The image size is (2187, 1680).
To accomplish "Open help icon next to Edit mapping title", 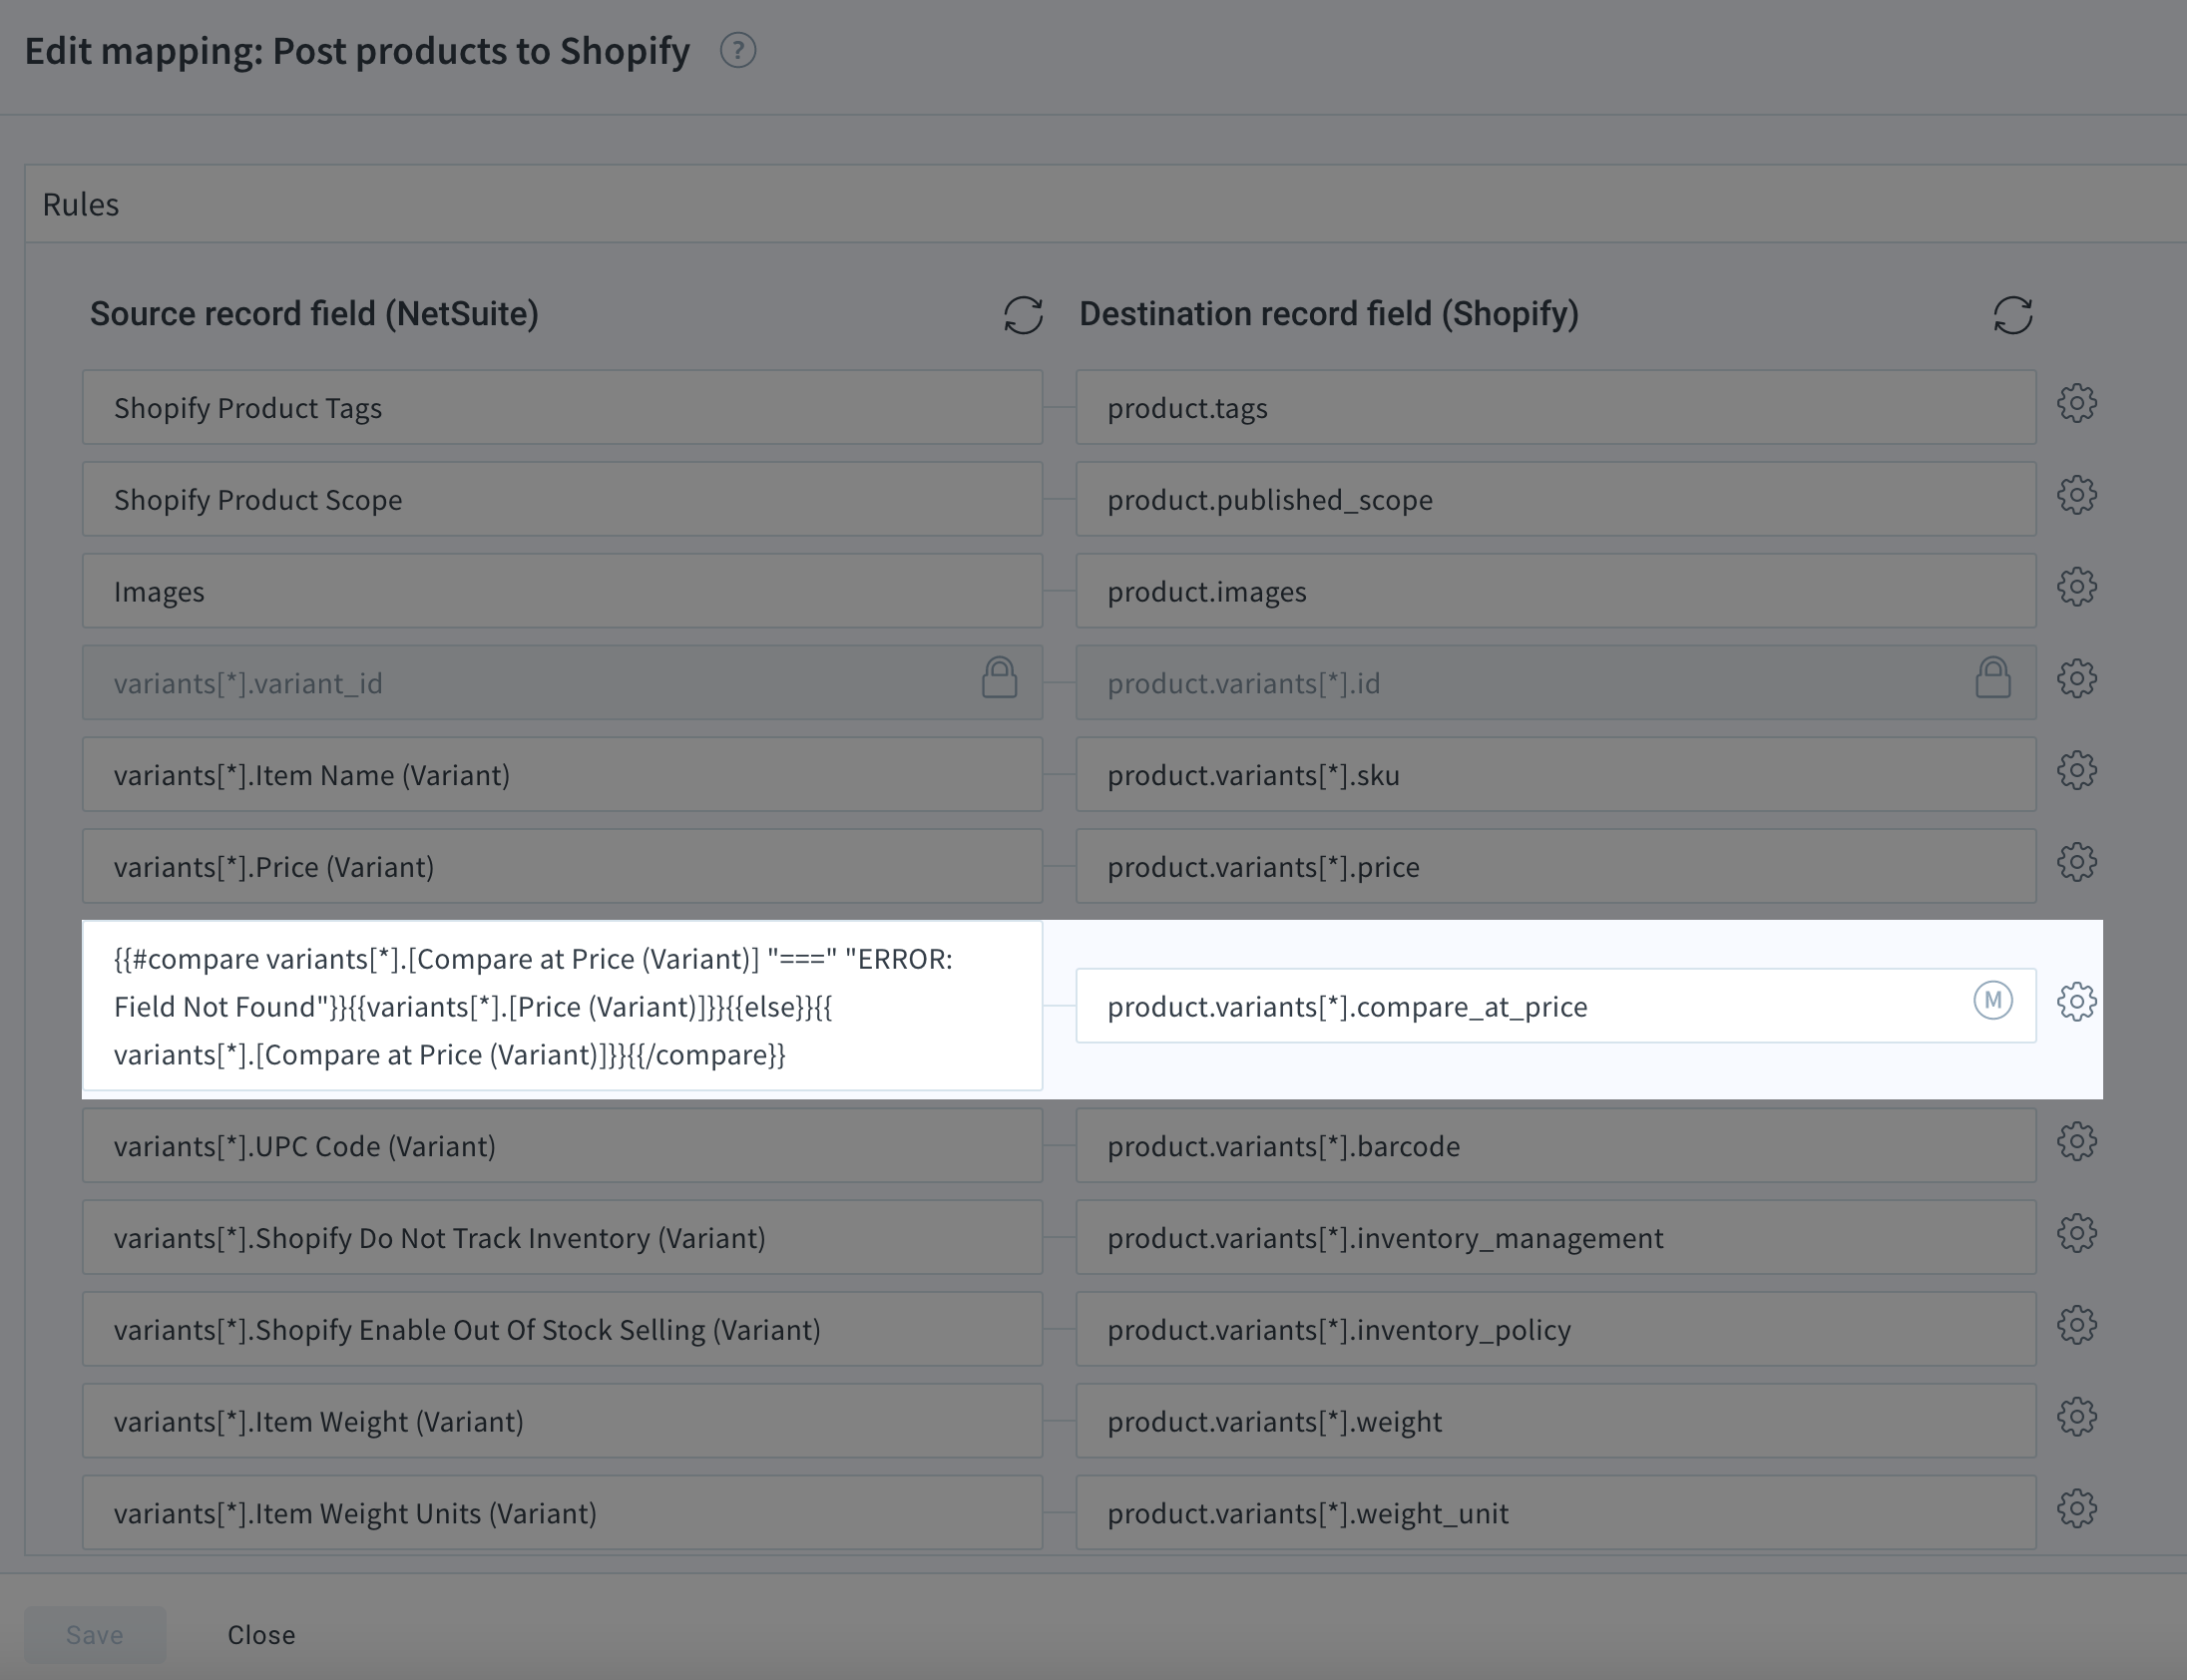I will tap(738, 50).
